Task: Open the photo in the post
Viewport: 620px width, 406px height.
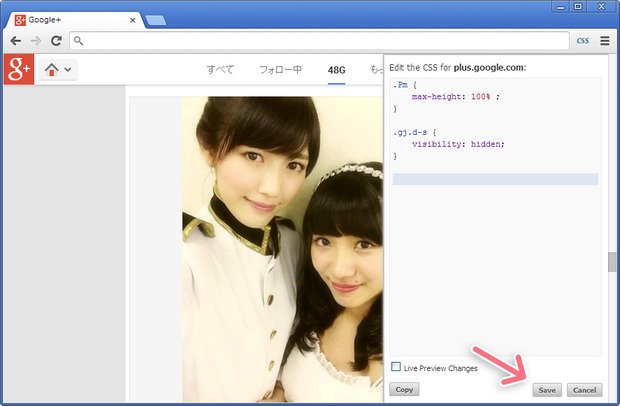Action: 282,249
